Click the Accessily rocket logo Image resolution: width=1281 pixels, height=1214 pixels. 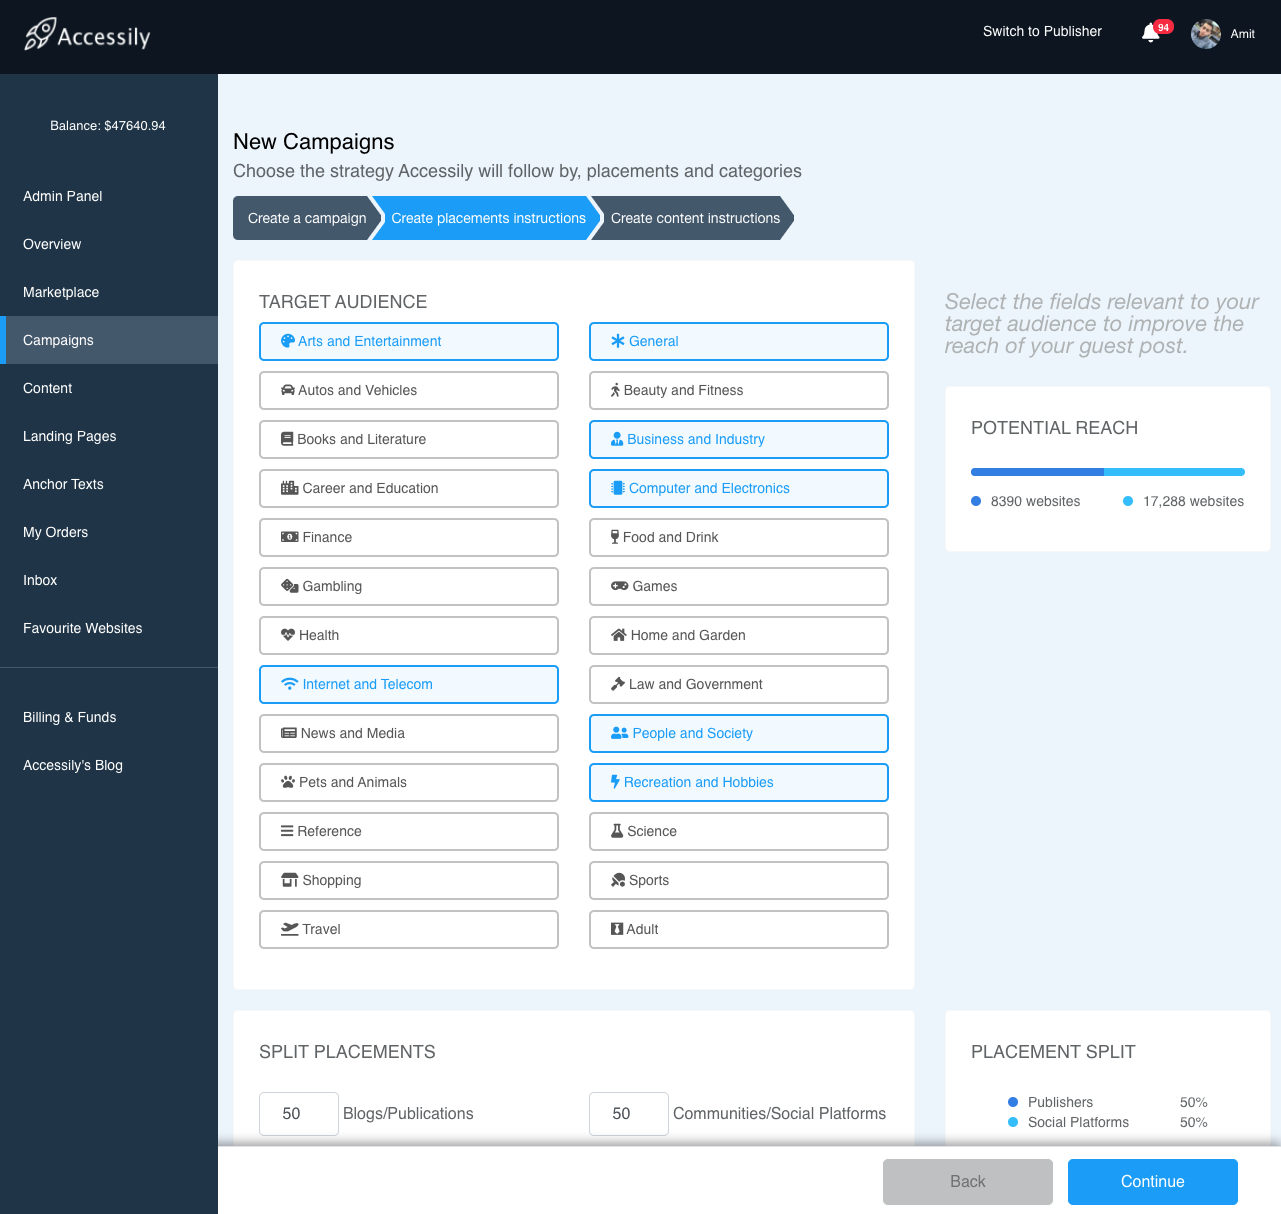[x=87, y=35]
